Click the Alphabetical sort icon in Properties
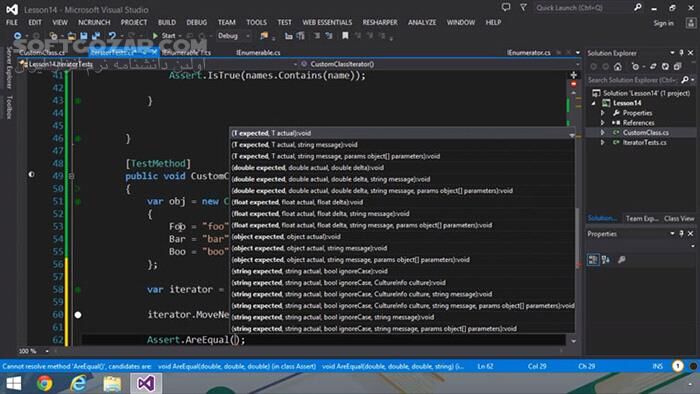The height and width of the screenshot is (394, 700). coord(606,260)
